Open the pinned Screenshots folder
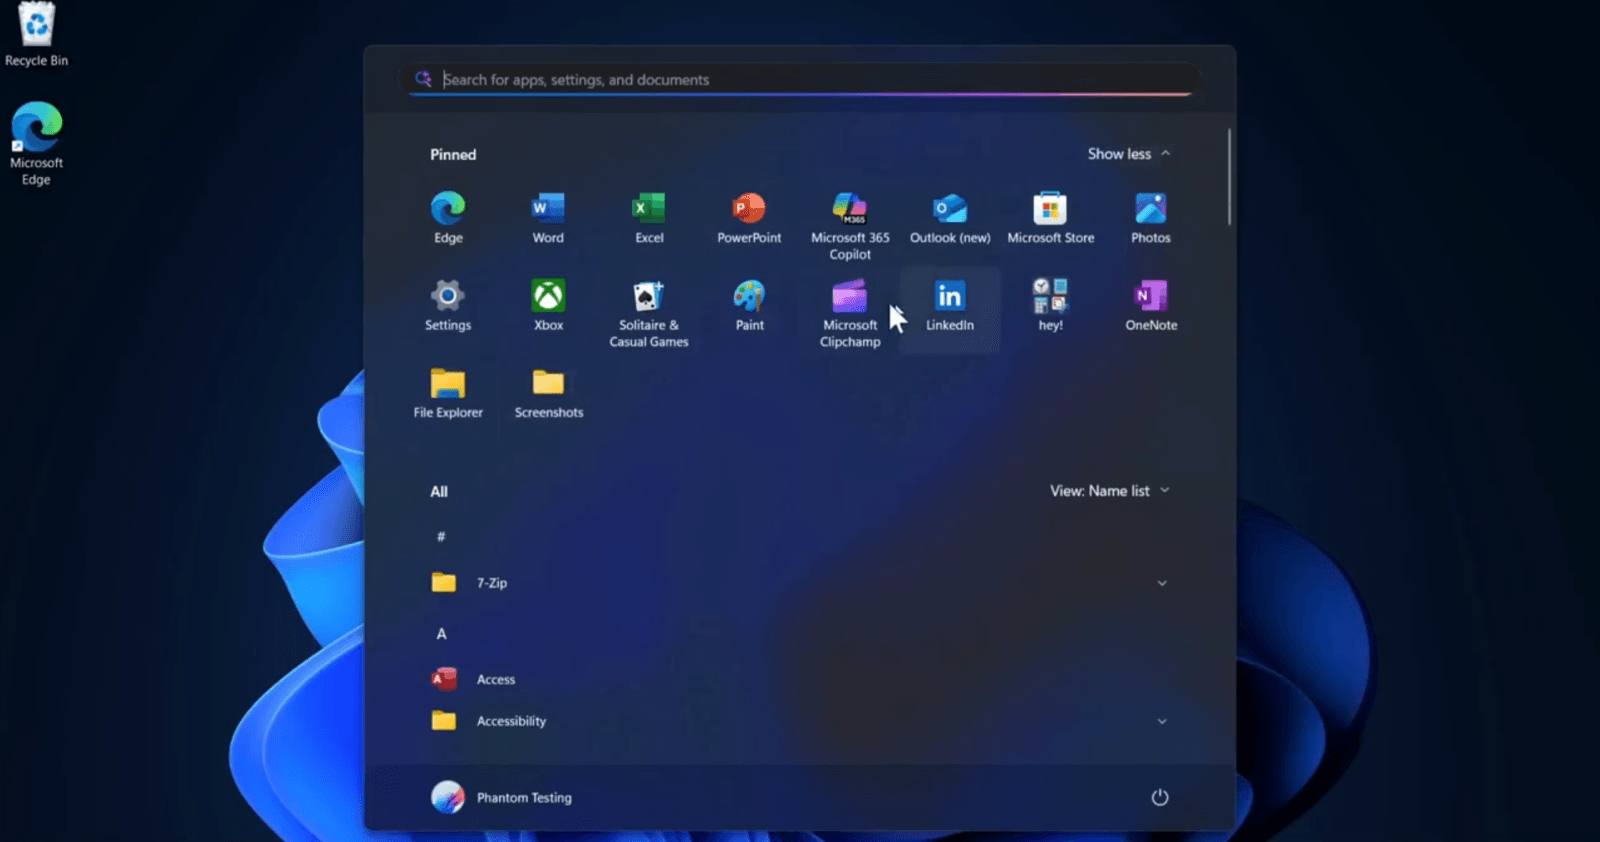 click(x=548, y=393)
